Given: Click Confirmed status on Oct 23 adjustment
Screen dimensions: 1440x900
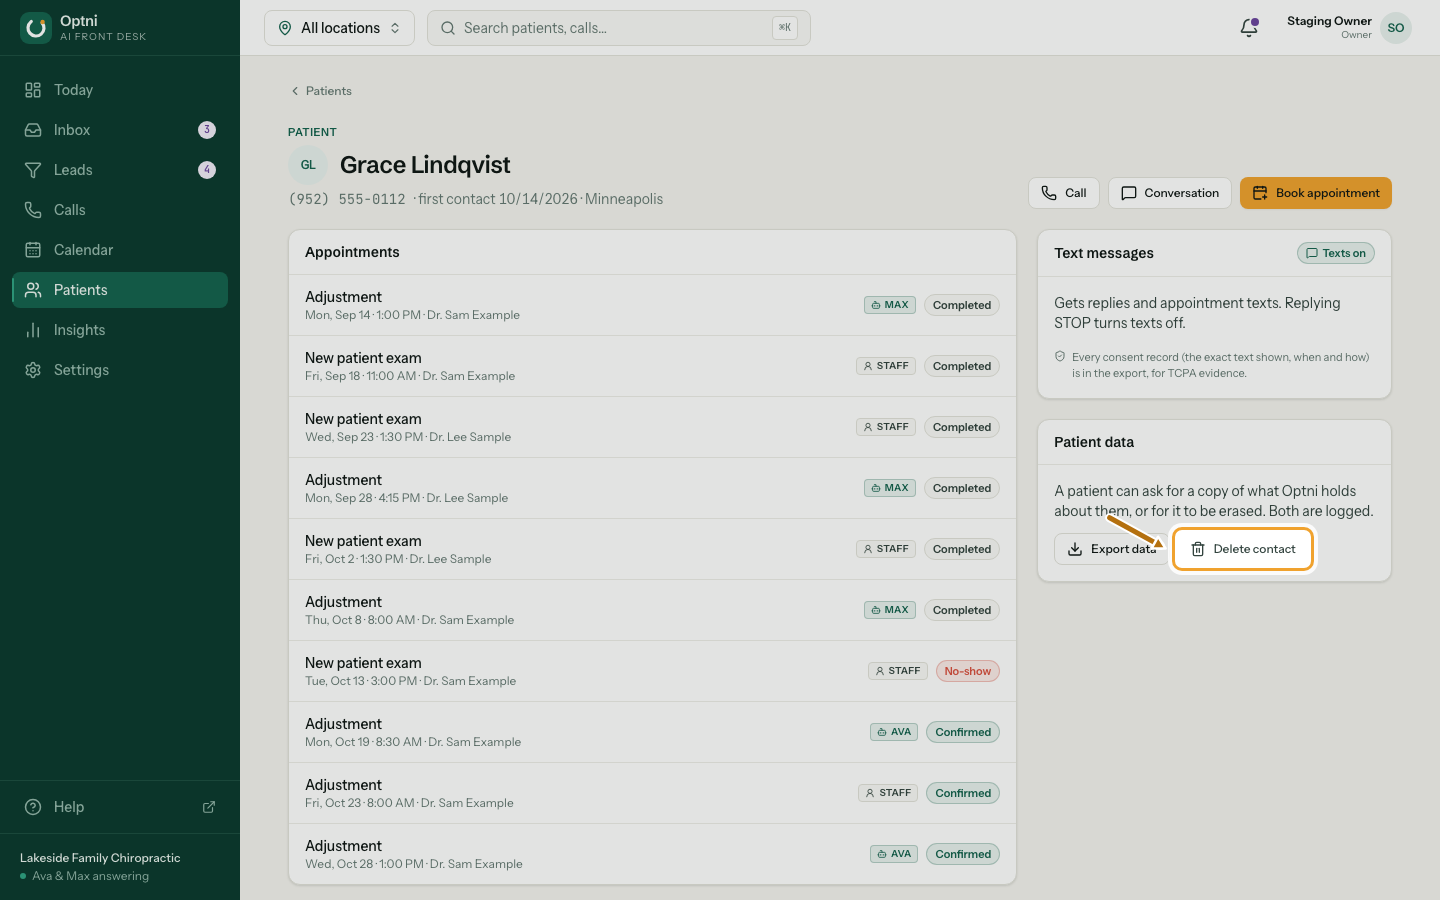Looking at the screenshot, I should coord(963,793).
